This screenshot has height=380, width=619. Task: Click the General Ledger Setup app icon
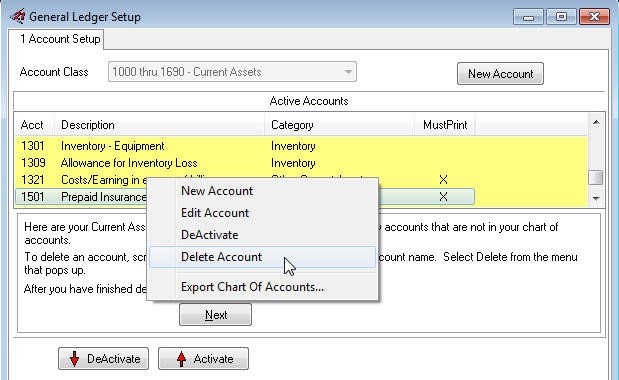coord(17,17)
